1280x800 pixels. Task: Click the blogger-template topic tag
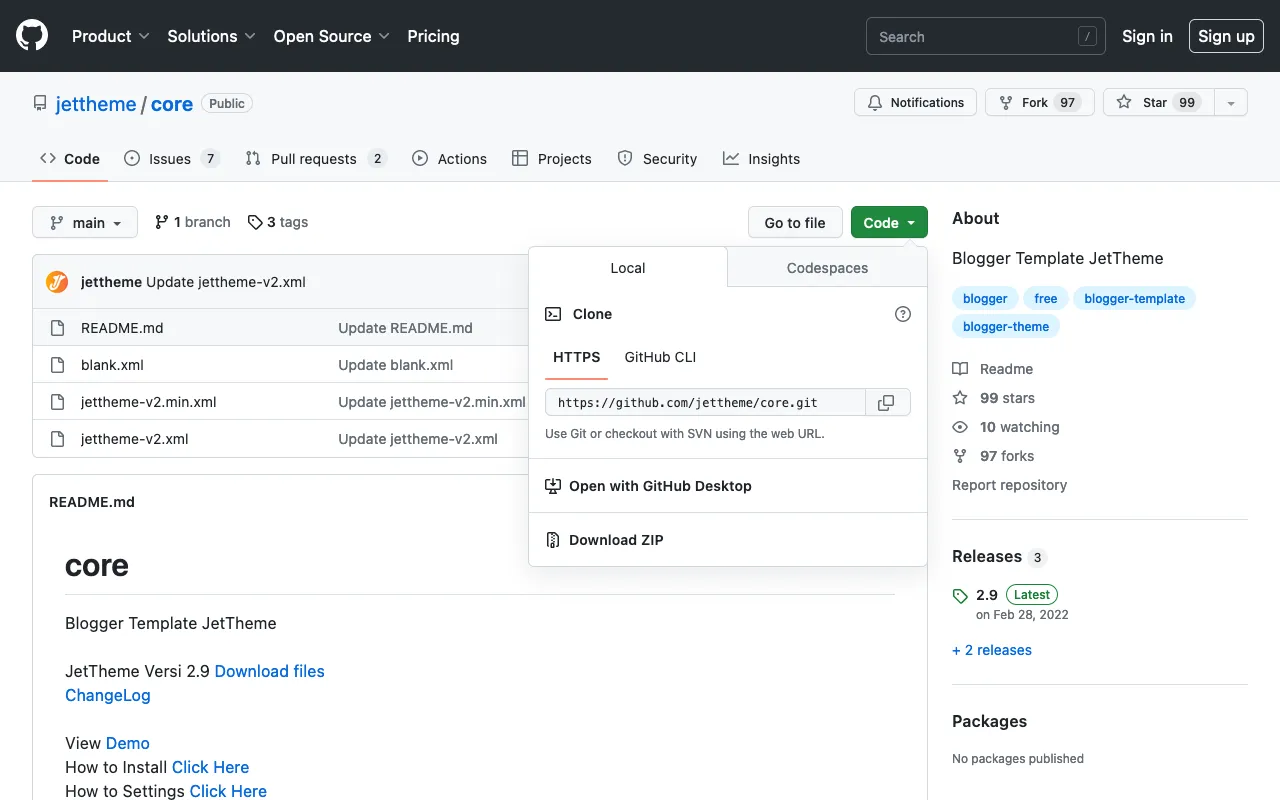(x=1134, y=298)
